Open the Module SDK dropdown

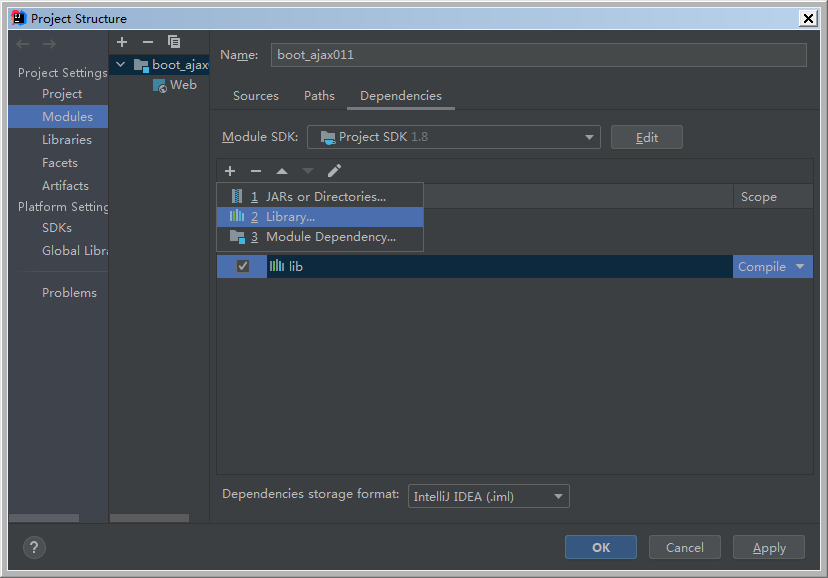[x=454, y=137]
